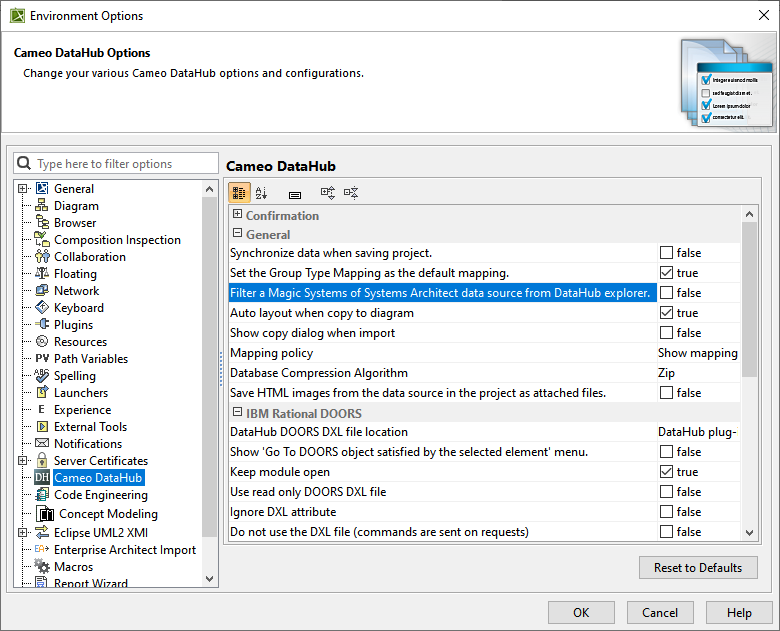Uncheck Keep module open

pyautogui.click(x=666, y=472)
